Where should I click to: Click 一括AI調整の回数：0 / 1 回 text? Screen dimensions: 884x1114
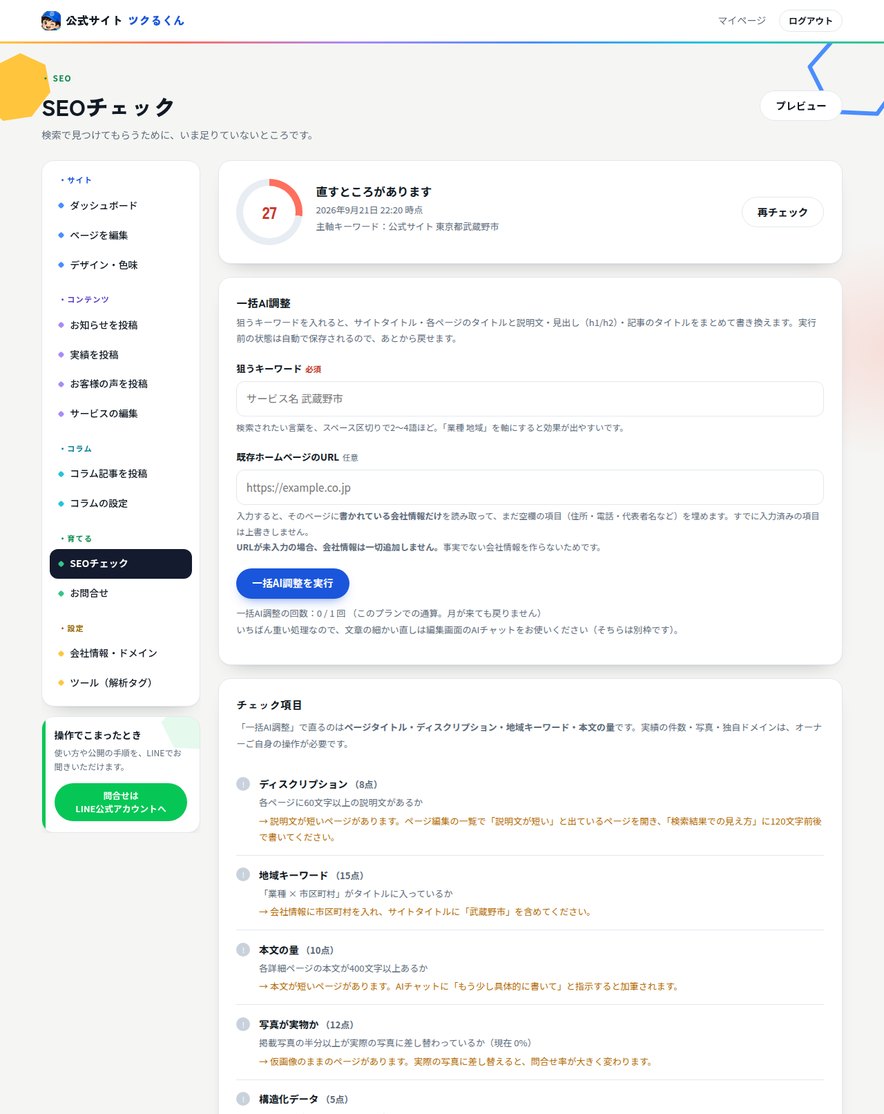point(291,613)
